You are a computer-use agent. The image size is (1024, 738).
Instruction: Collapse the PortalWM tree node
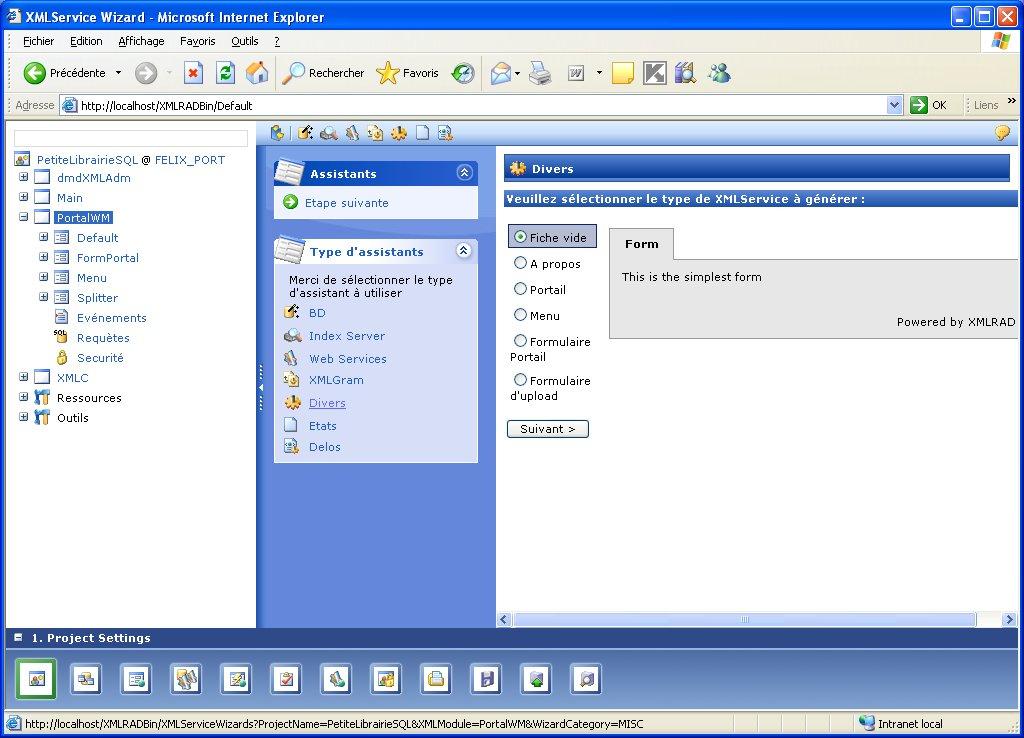[24, 217]
